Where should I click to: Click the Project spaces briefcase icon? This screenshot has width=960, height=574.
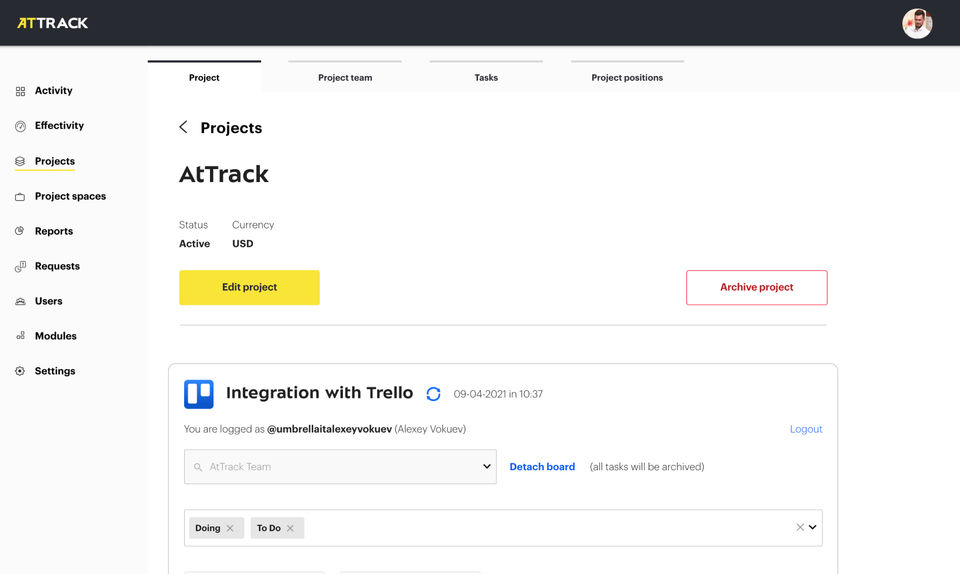20,196
